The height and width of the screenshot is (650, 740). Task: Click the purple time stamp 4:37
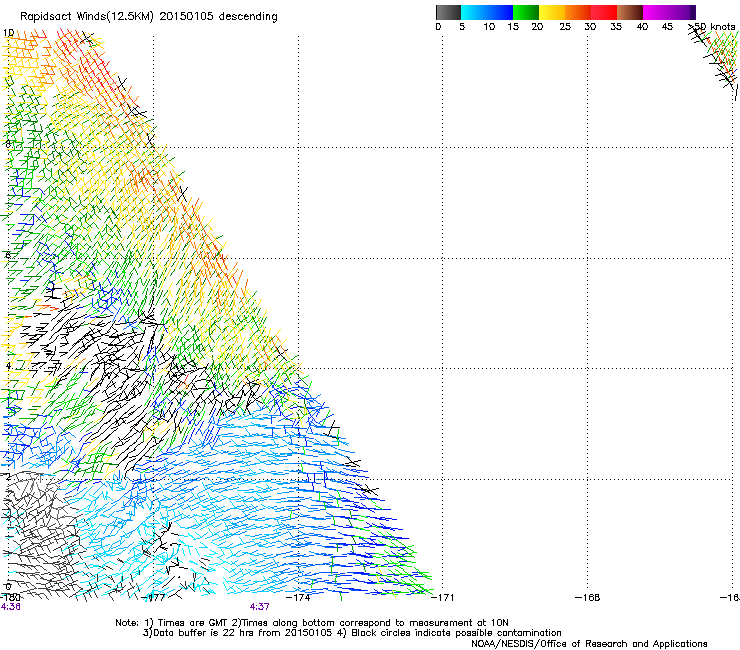coord(260,607)
